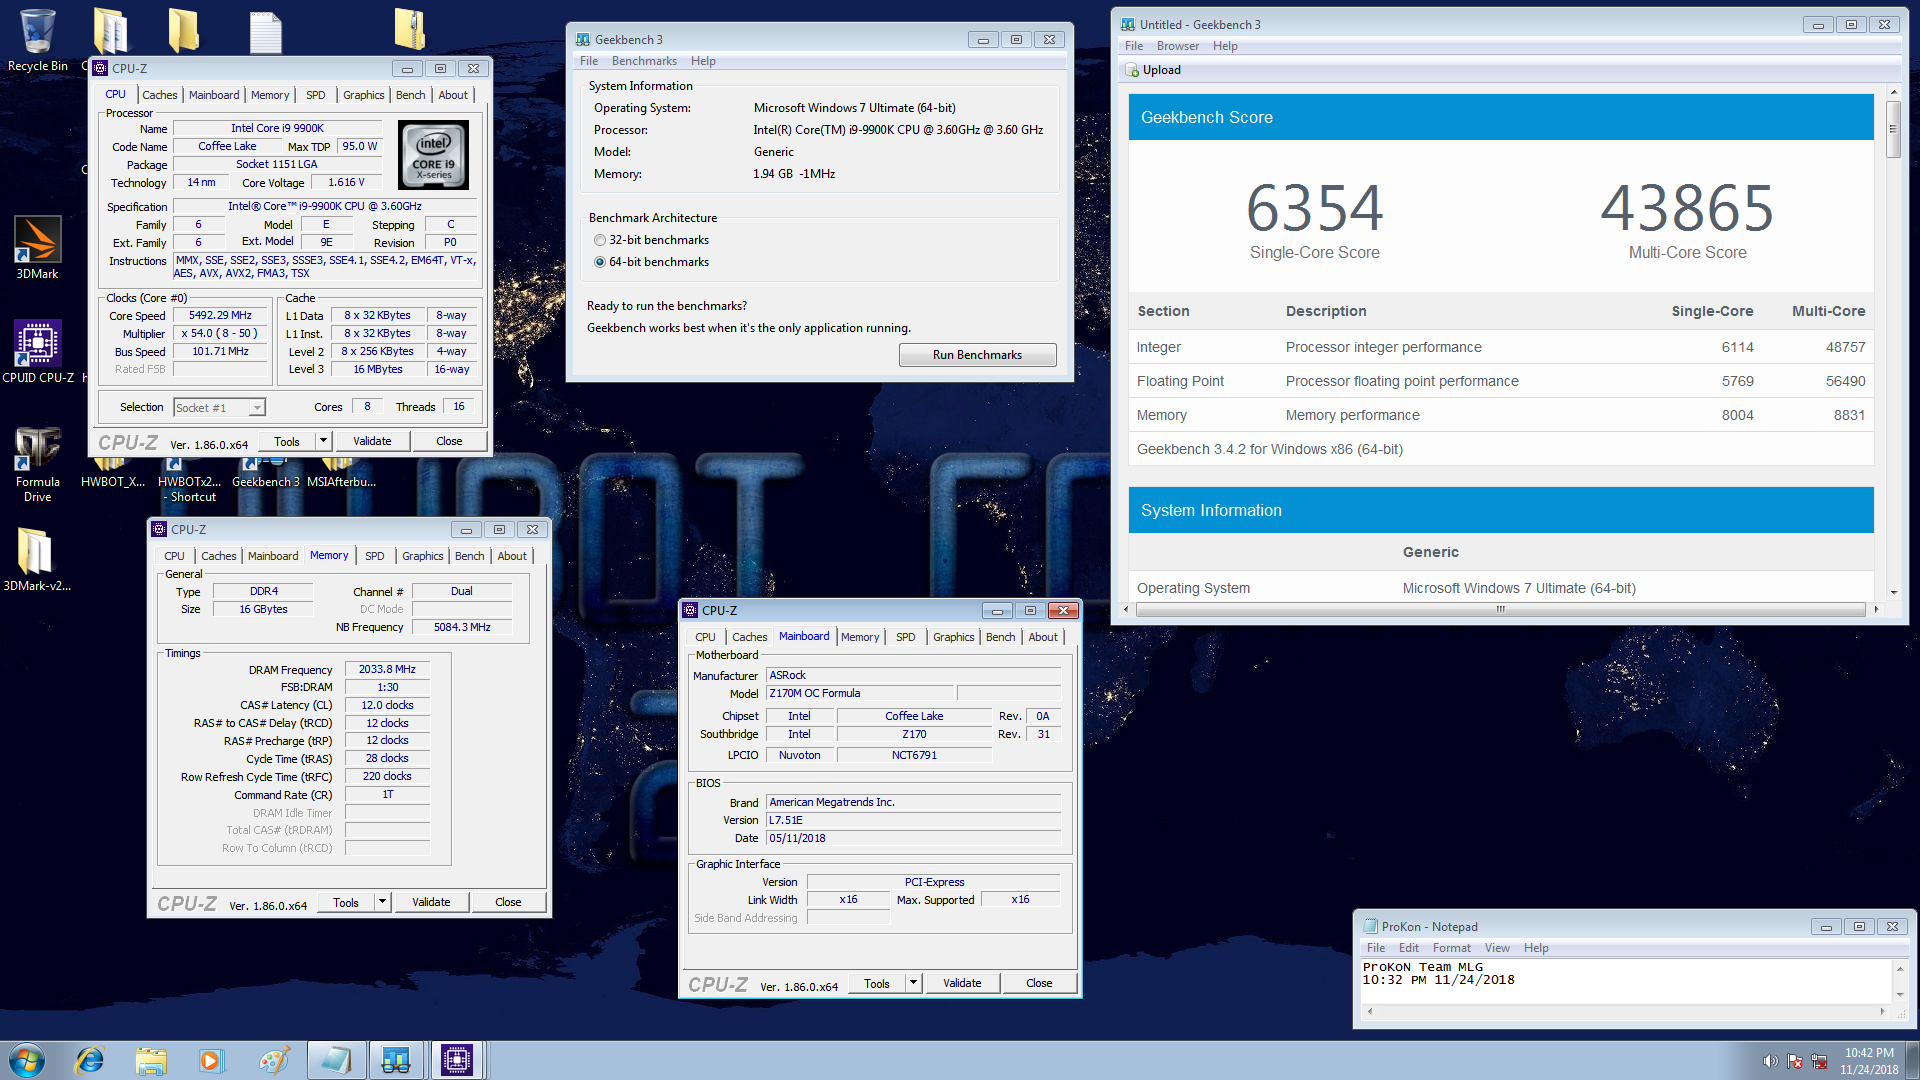
Task: Click the 6354 Single-Core Score
Action: (x=1314, y=208)
